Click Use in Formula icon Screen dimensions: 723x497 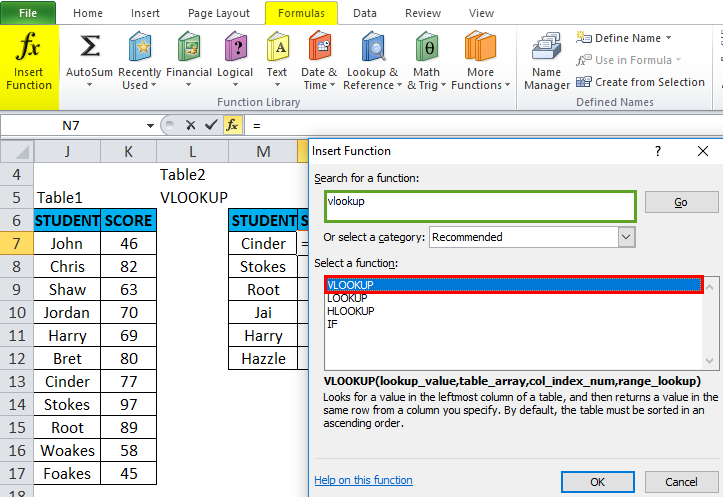[583, 60]
